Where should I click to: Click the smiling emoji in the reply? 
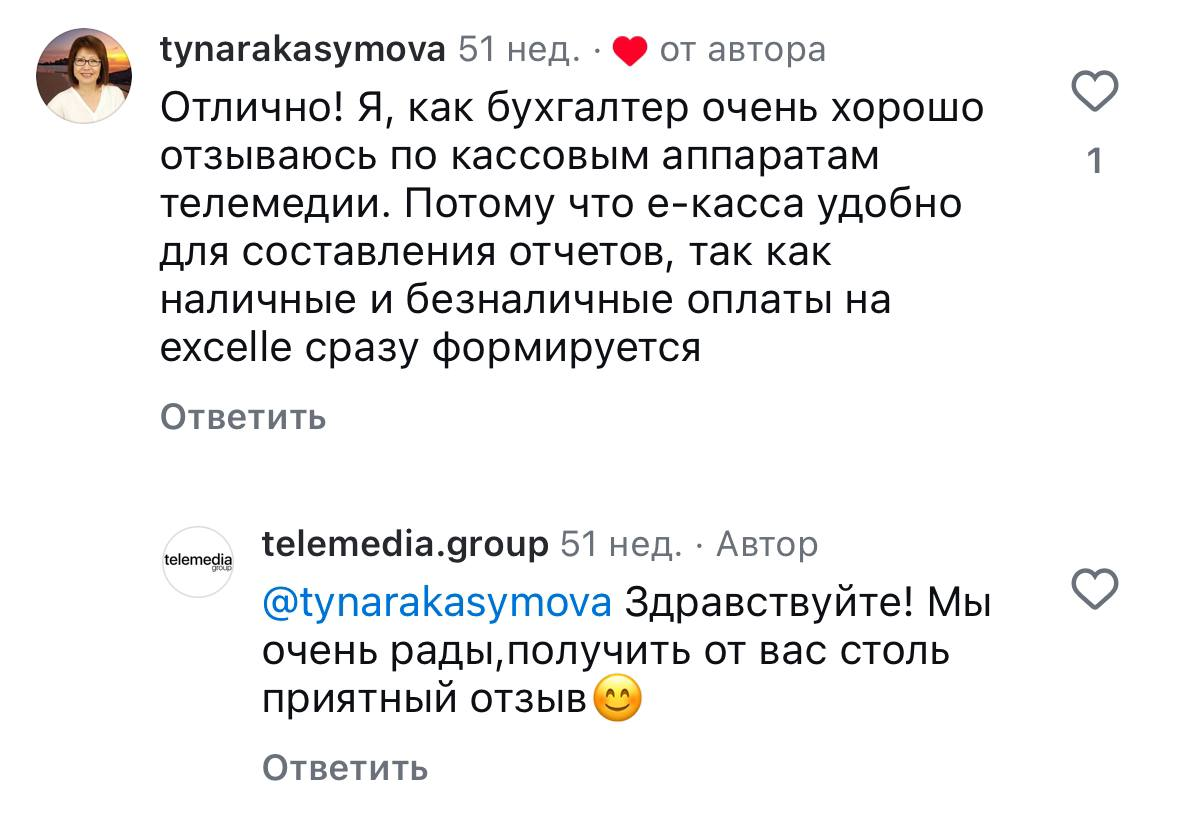(617, 699)
